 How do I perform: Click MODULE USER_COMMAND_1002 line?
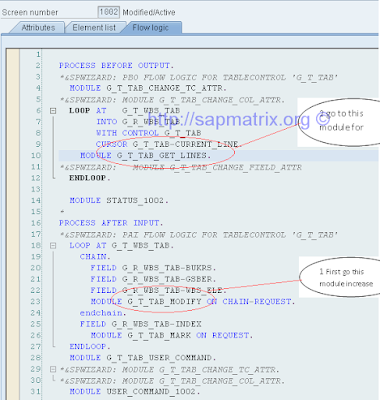pyautogui.click(x=135, y=392)
